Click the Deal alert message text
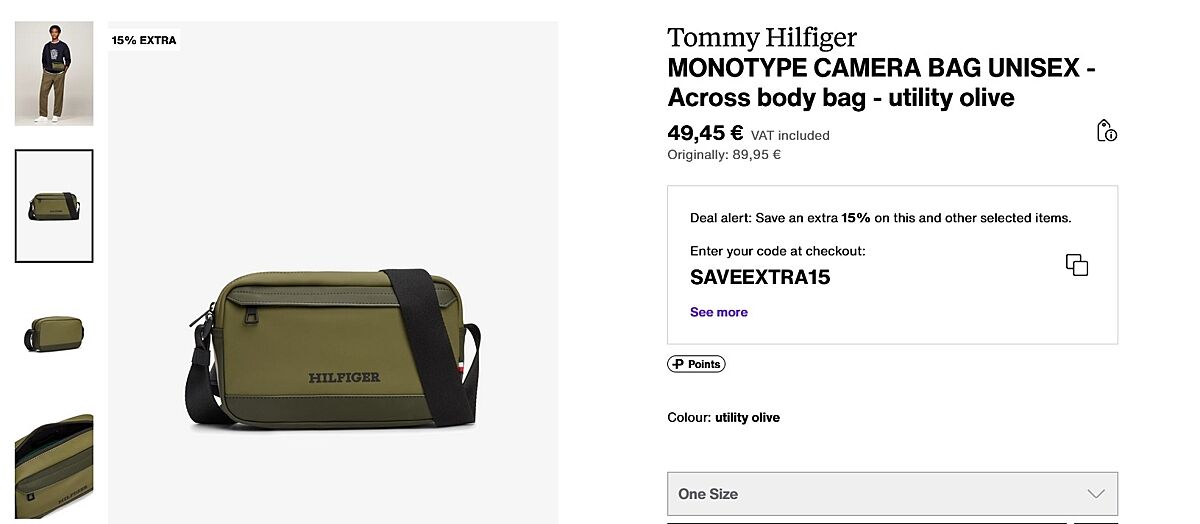 coord(880,218)
